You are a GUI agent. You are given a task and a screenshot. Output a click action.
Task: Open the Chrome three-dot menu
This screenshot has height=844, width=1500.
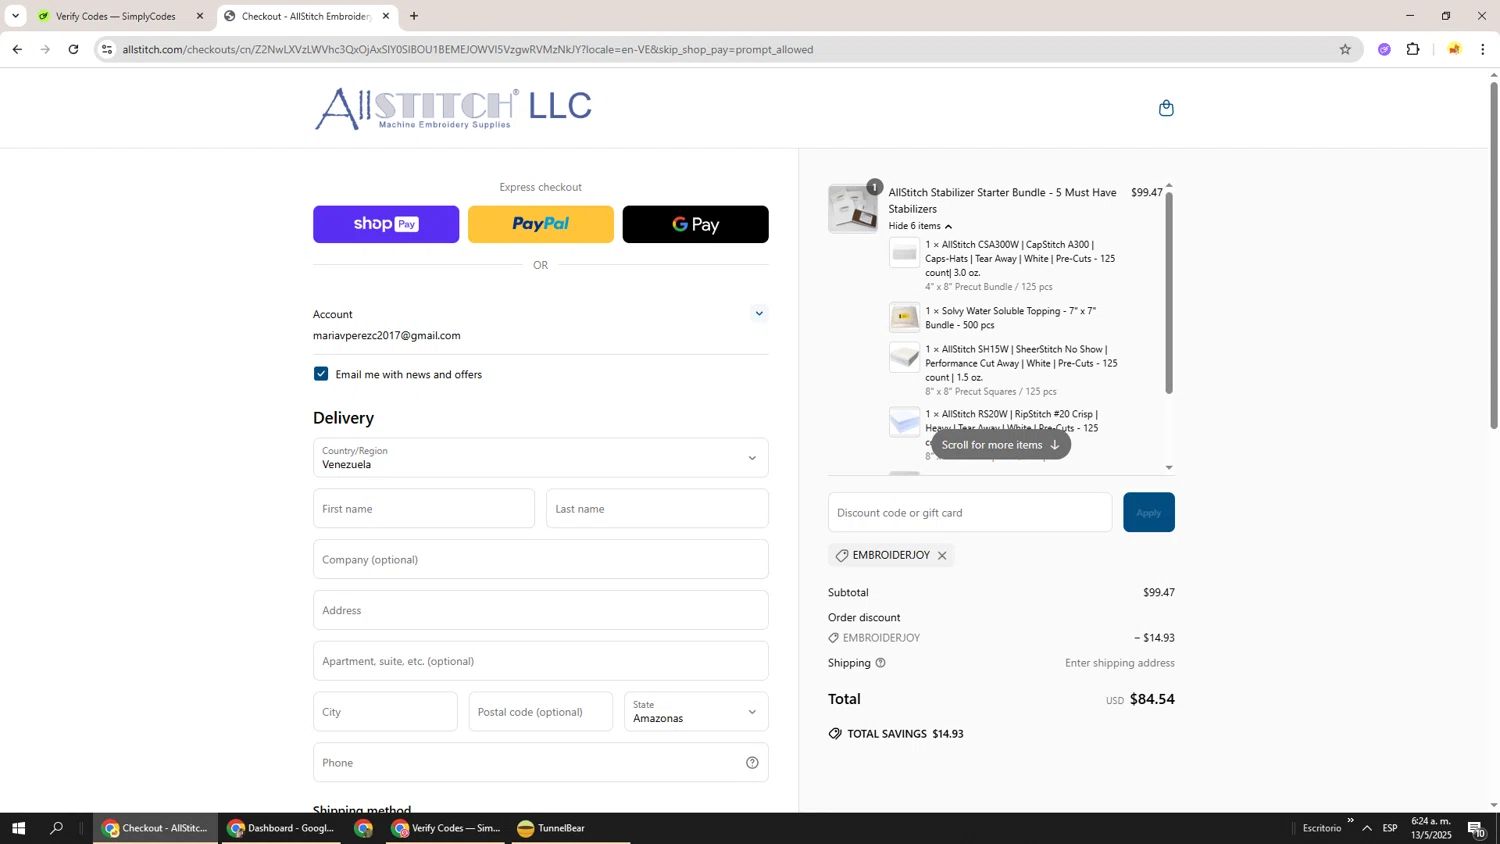pos(1483,49)
